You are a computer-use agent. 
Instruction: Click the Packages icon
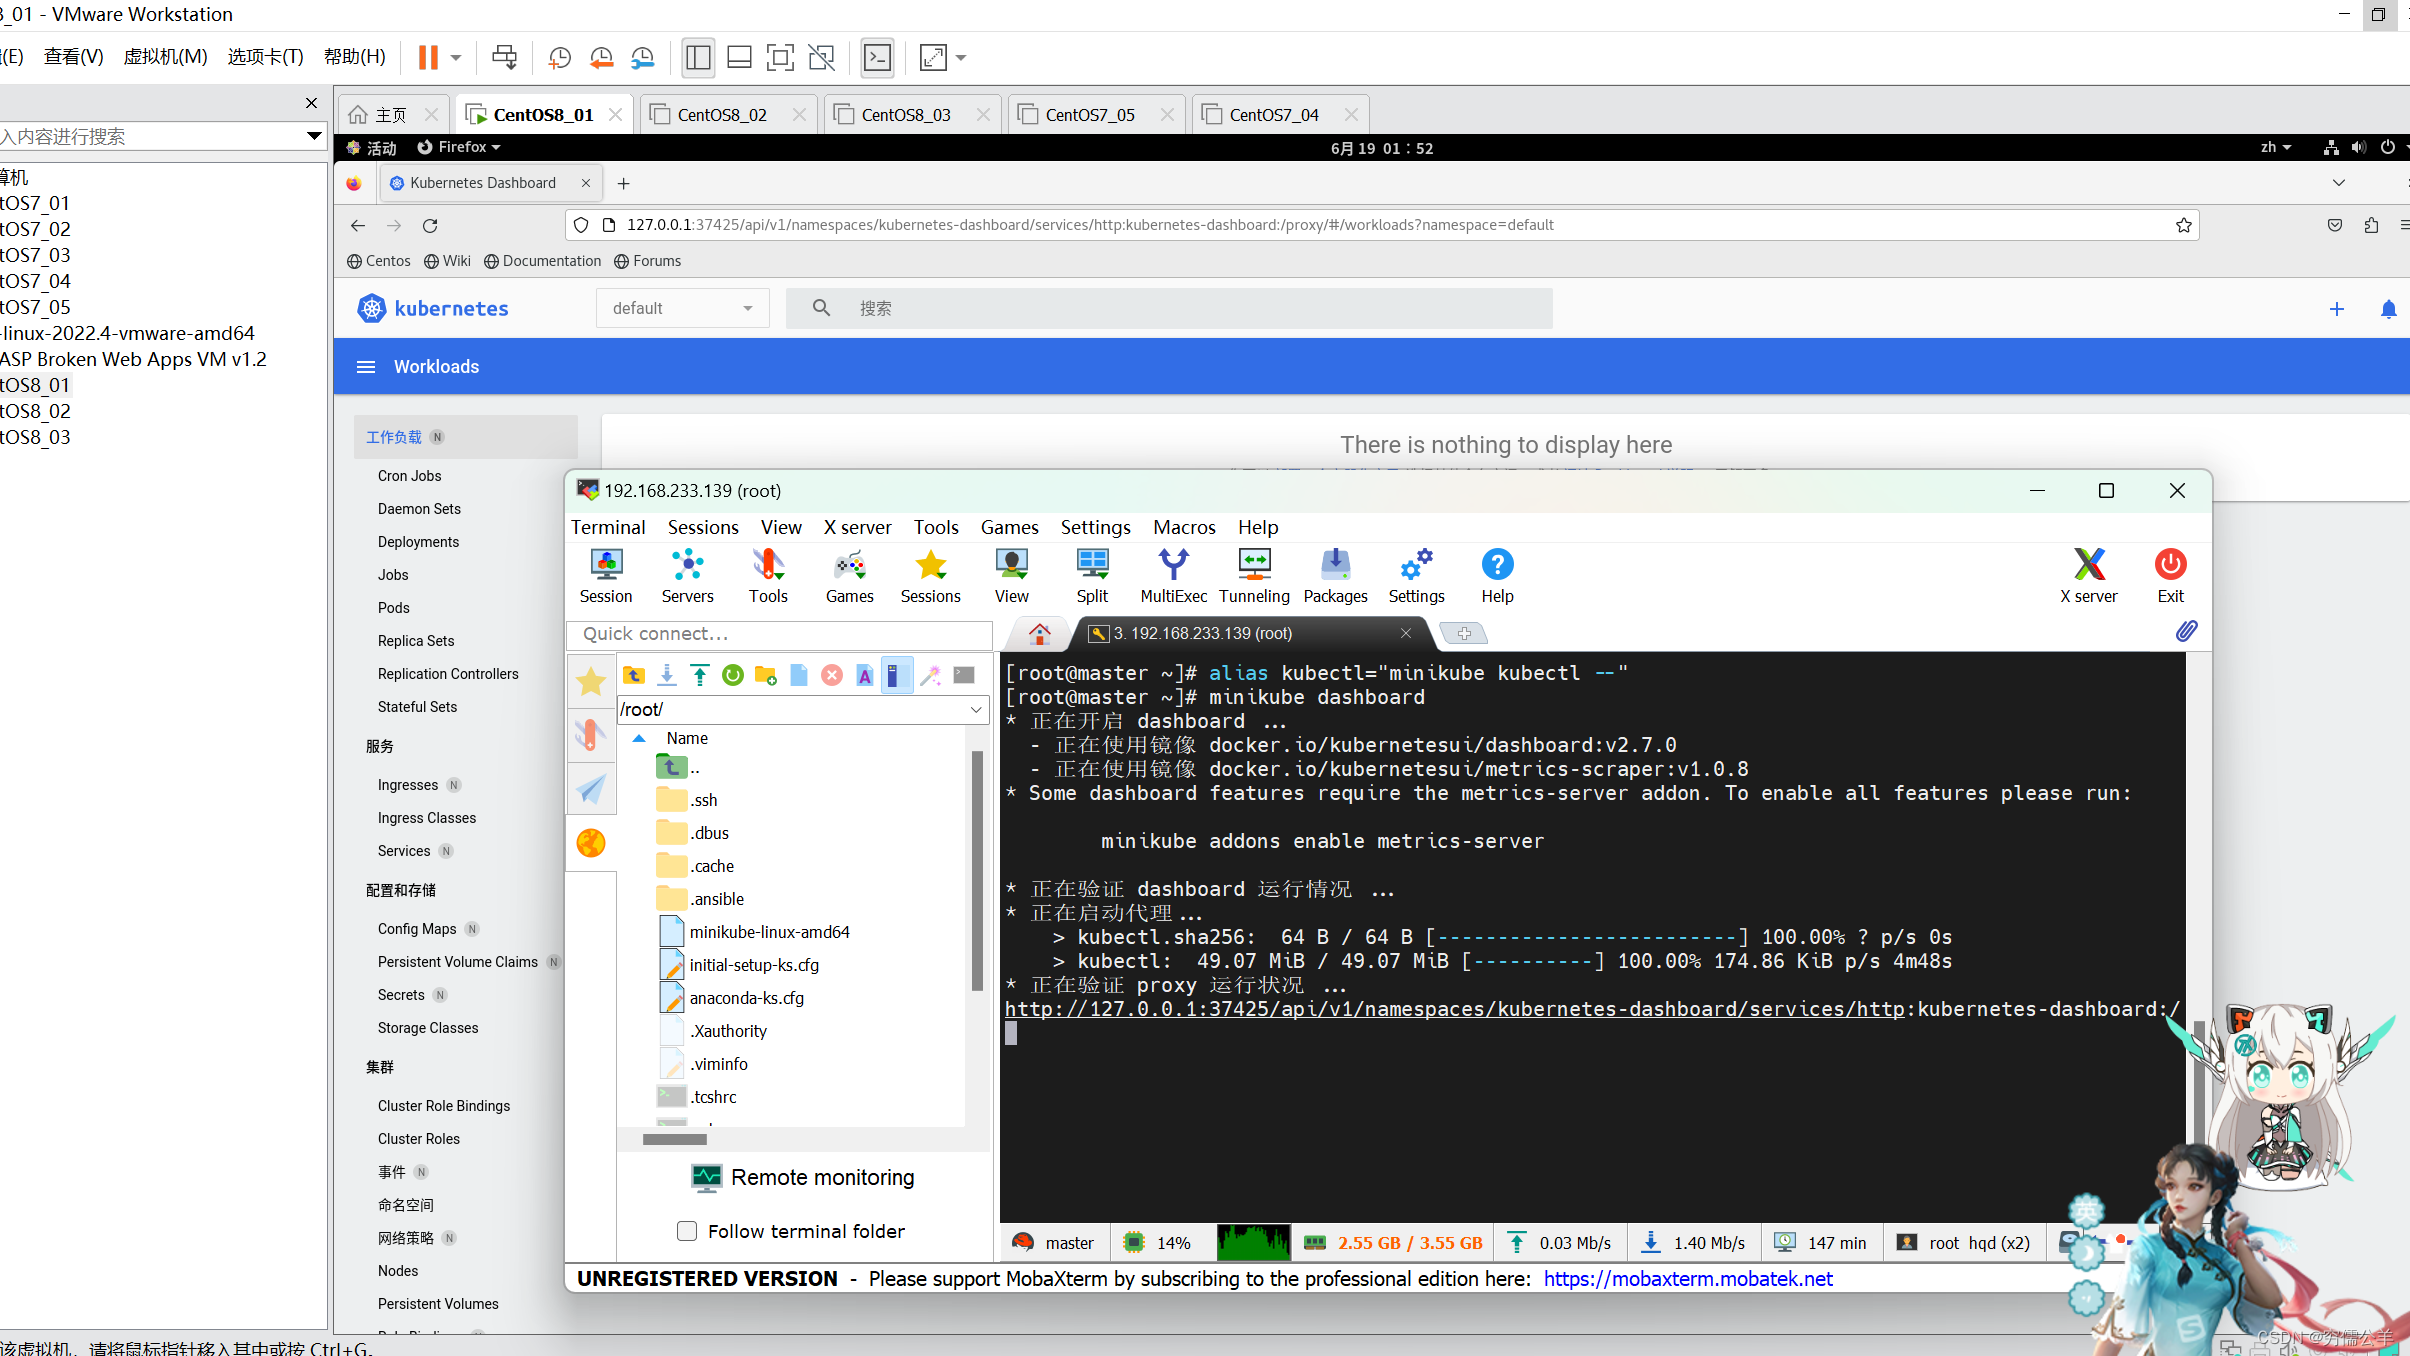click(1335, 576)
